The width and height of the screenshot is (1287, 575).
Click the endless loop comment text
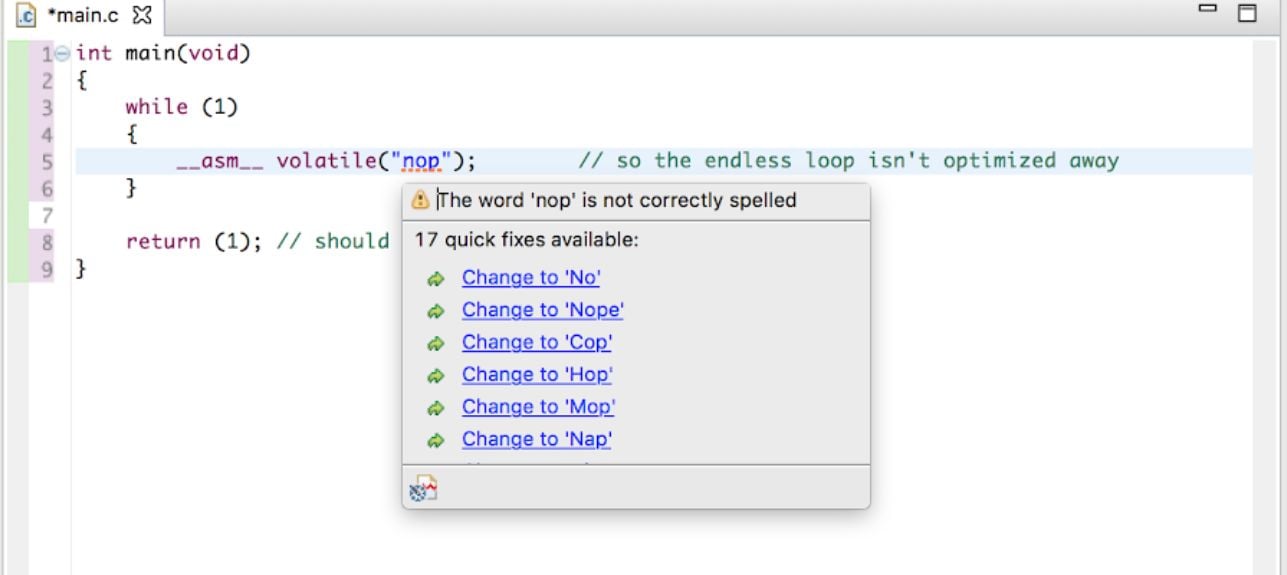(x=848, y=160)
